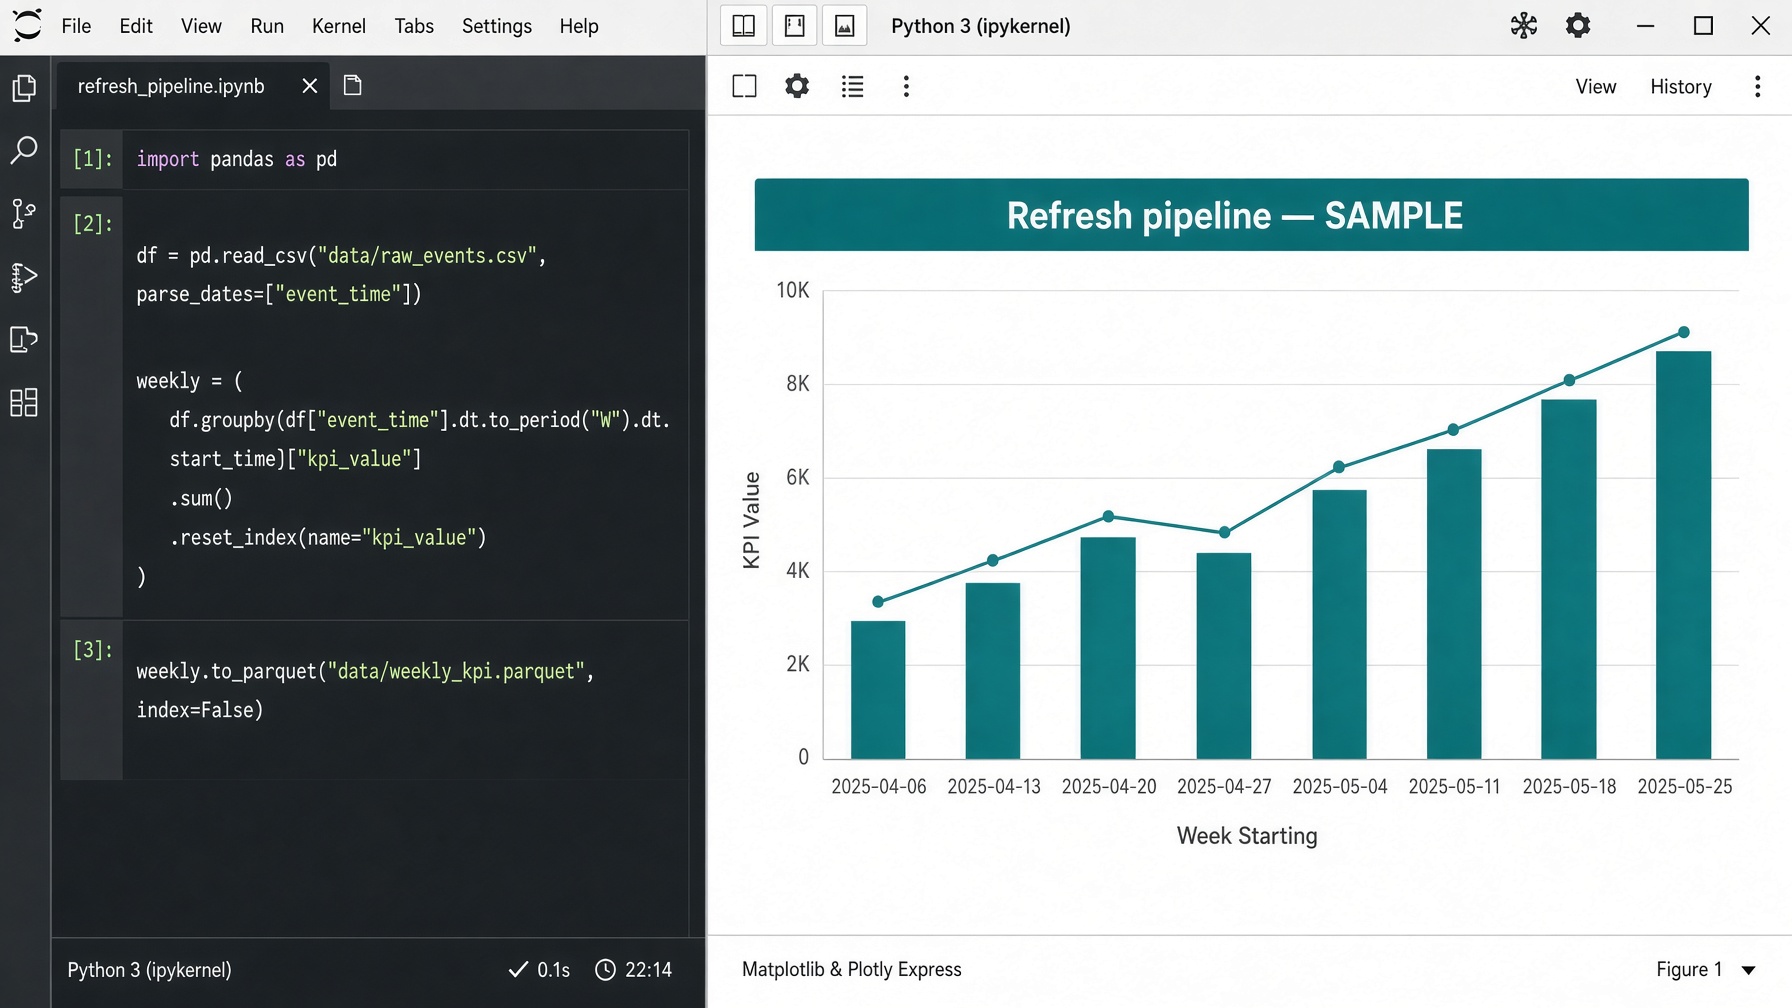Viewport: 1792px width, 1008px height.
Task: Click the square frame icon in plot toolbar
Action: [744, 86]
